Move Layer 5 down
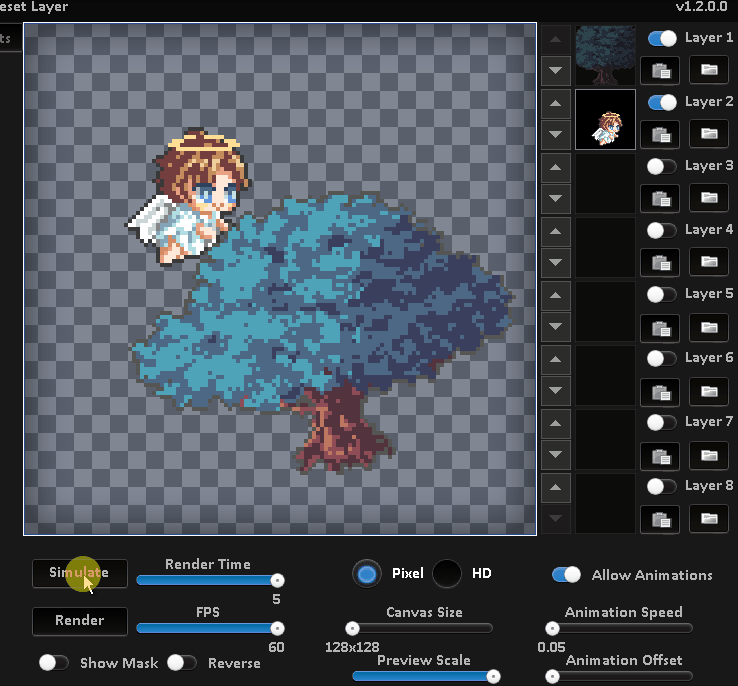The height and width of the screenshot is (686, 738). click(x=556, y=327)
